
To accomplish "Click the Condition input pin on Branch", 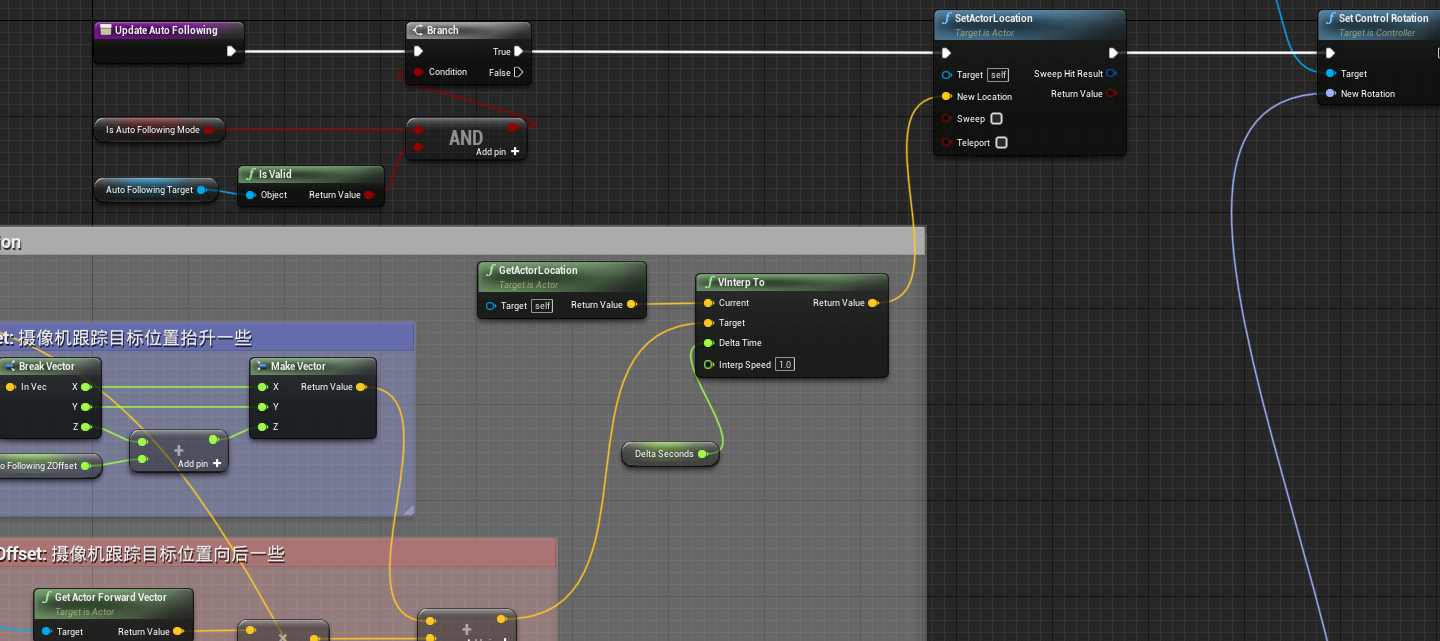I will pos(418,72).
